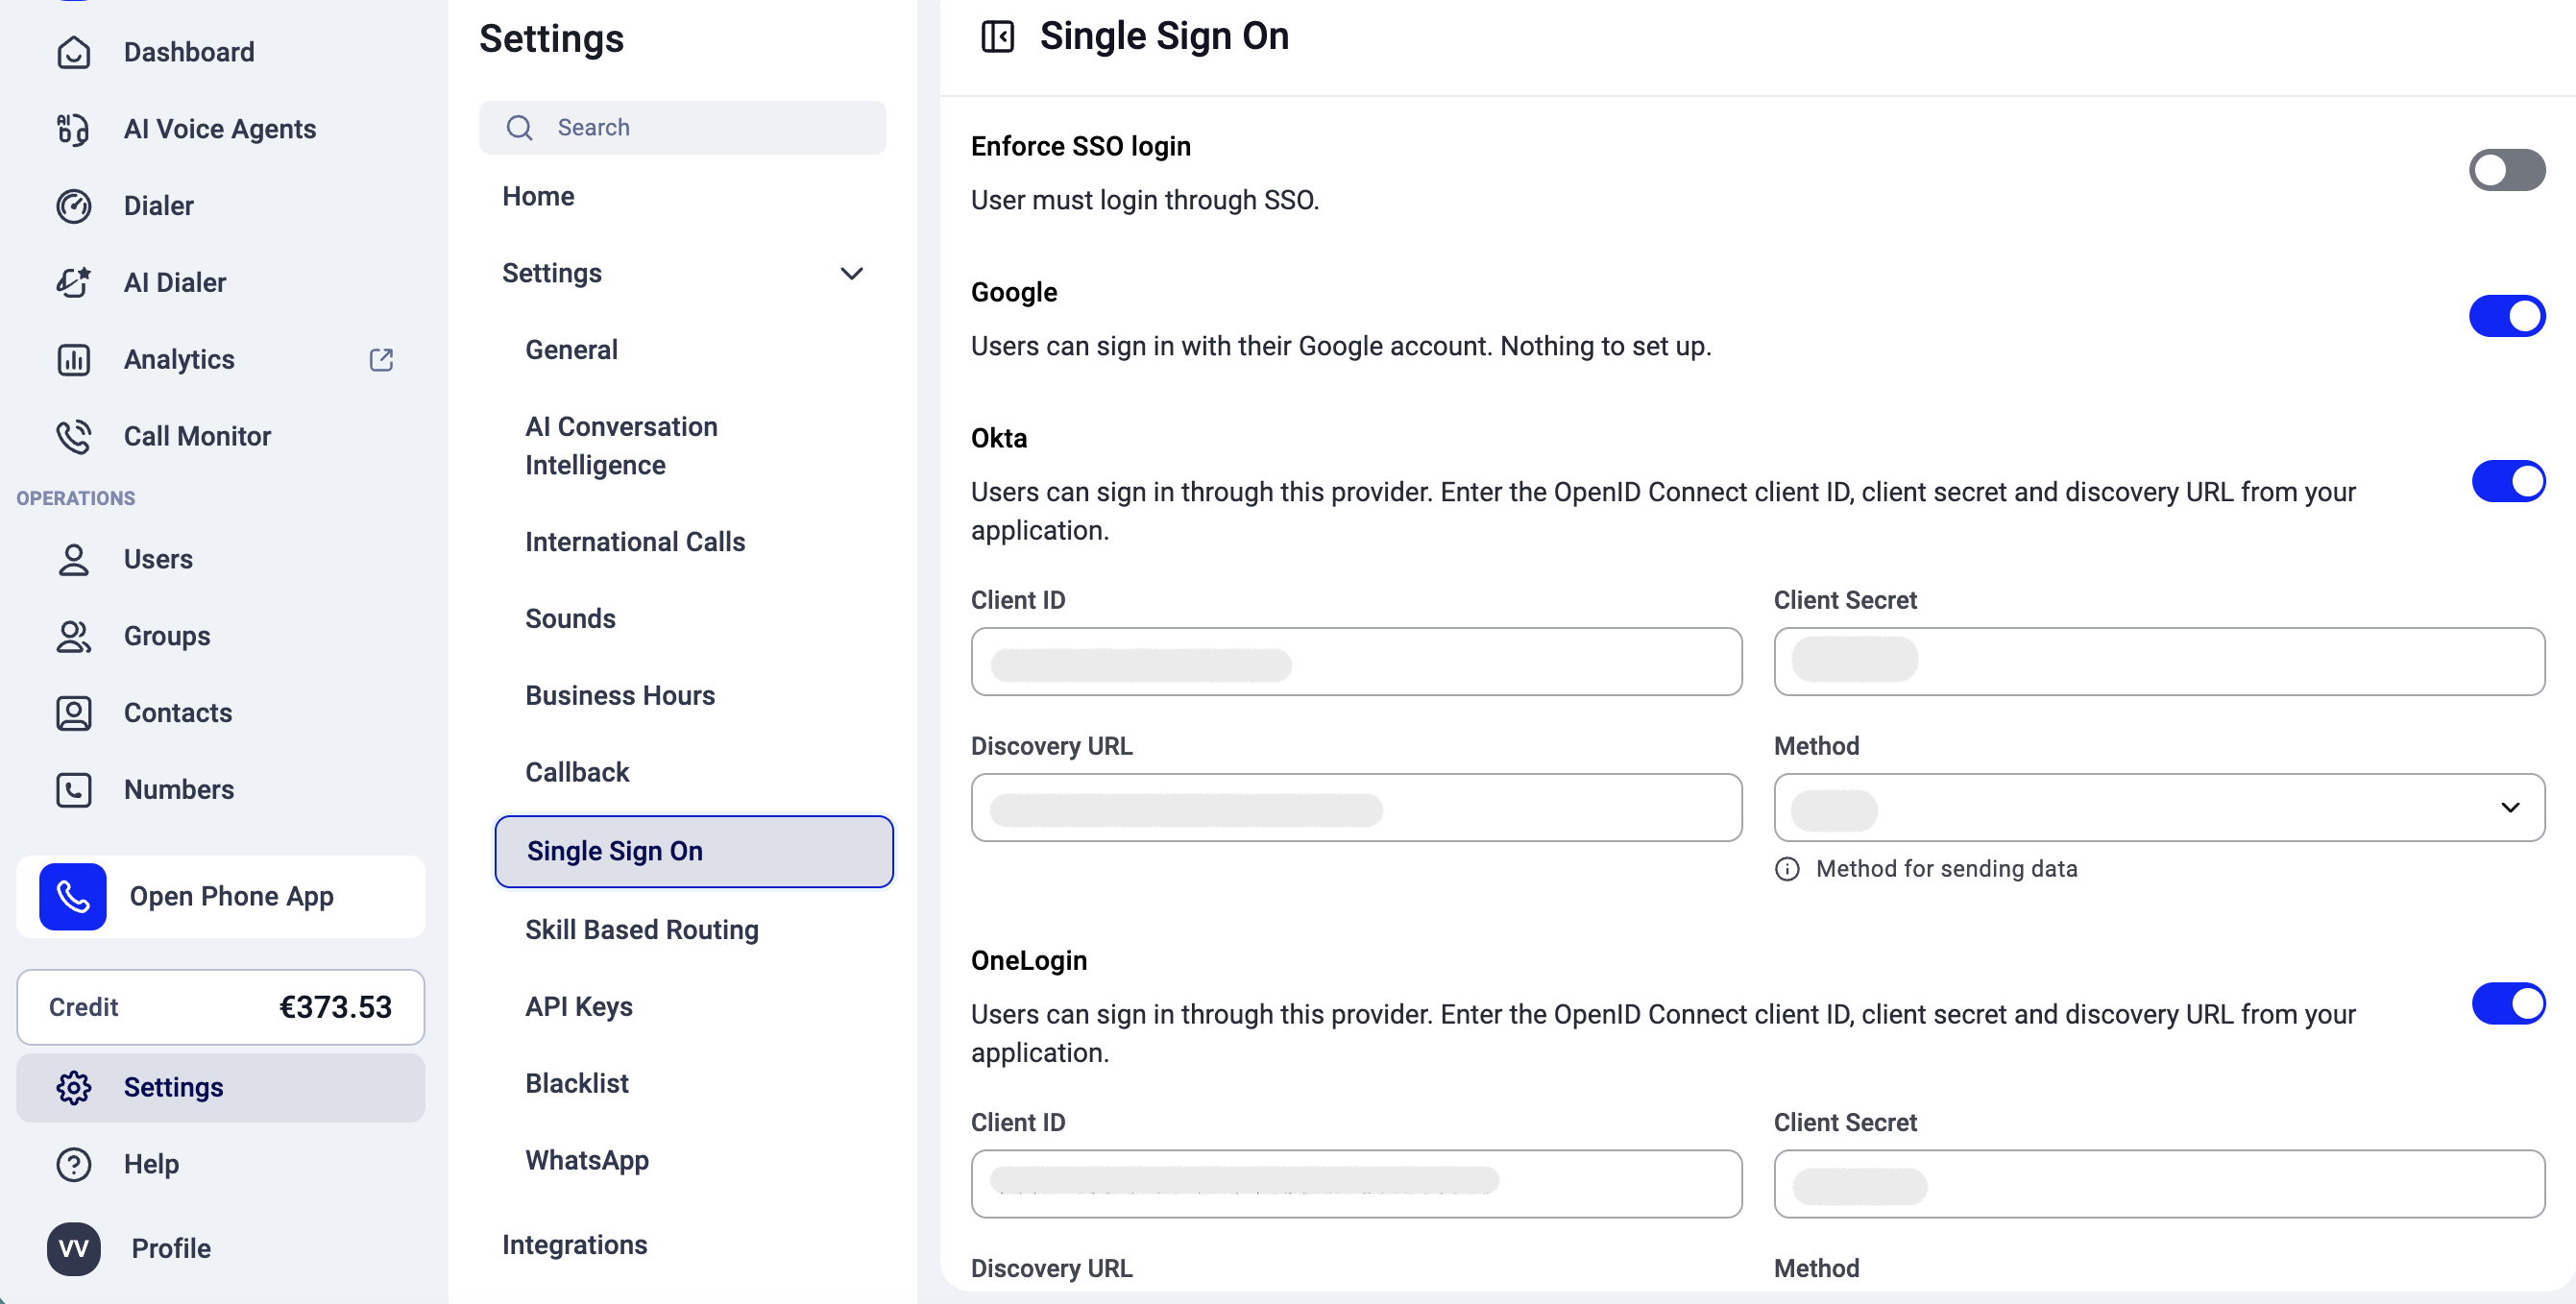This screenshot has height=1304, width=2576.
Task: Open the Dashboard home icon
Action: [x=73, y=52]
